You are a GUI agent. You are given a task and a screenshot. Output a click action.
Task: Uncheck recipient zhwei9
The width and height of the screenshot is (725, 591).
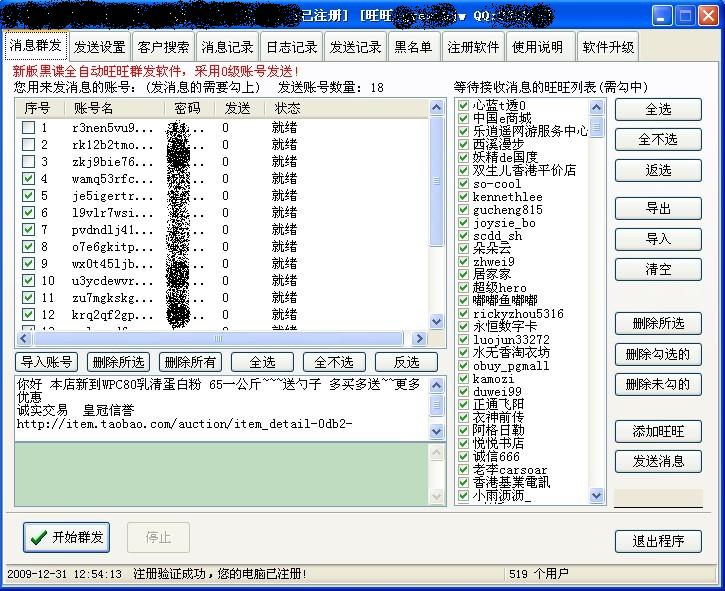pos(463,261)
